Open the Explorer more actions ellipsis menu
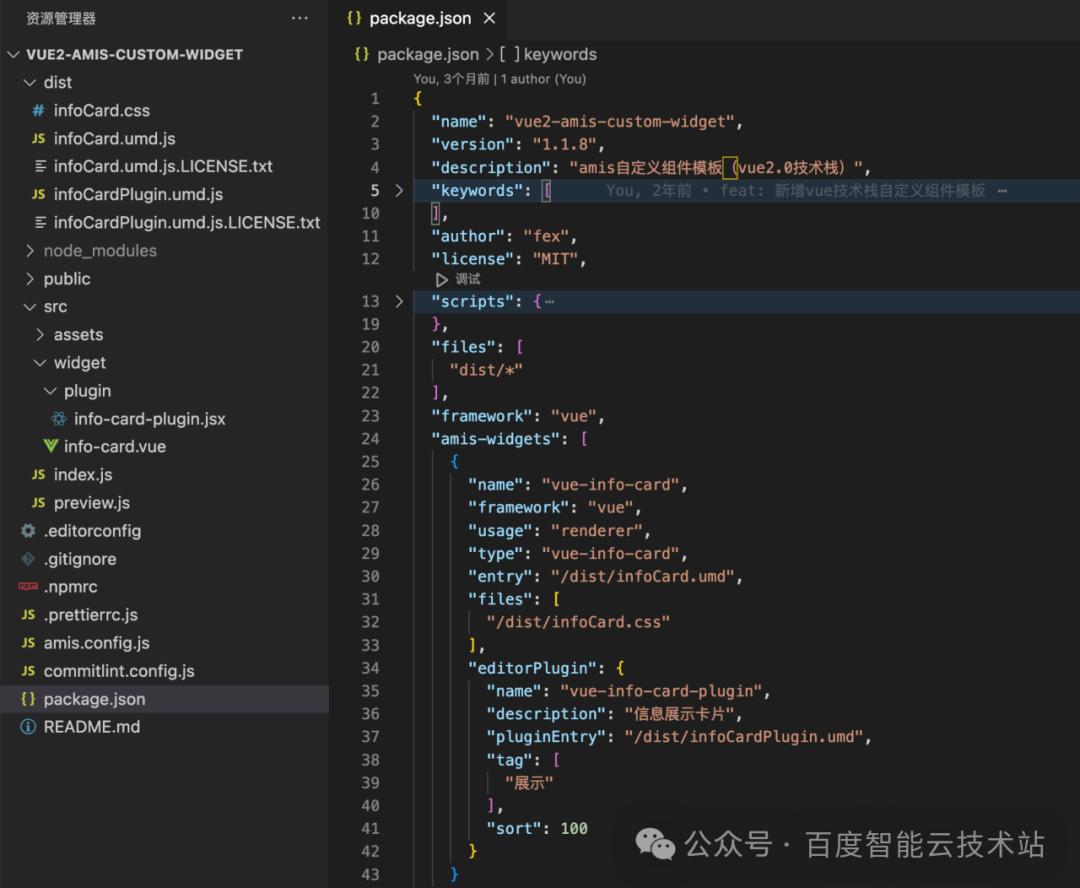Image resolution: width=1080 pixels, height=888 pixels. 300,18
